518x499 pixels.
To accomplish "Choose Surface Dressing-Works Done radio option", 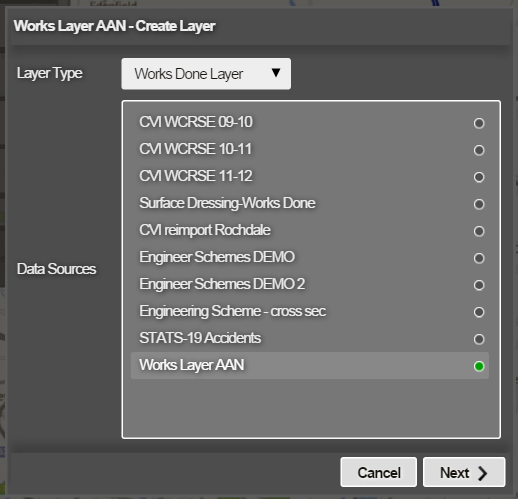I will [x=479, y=204].
